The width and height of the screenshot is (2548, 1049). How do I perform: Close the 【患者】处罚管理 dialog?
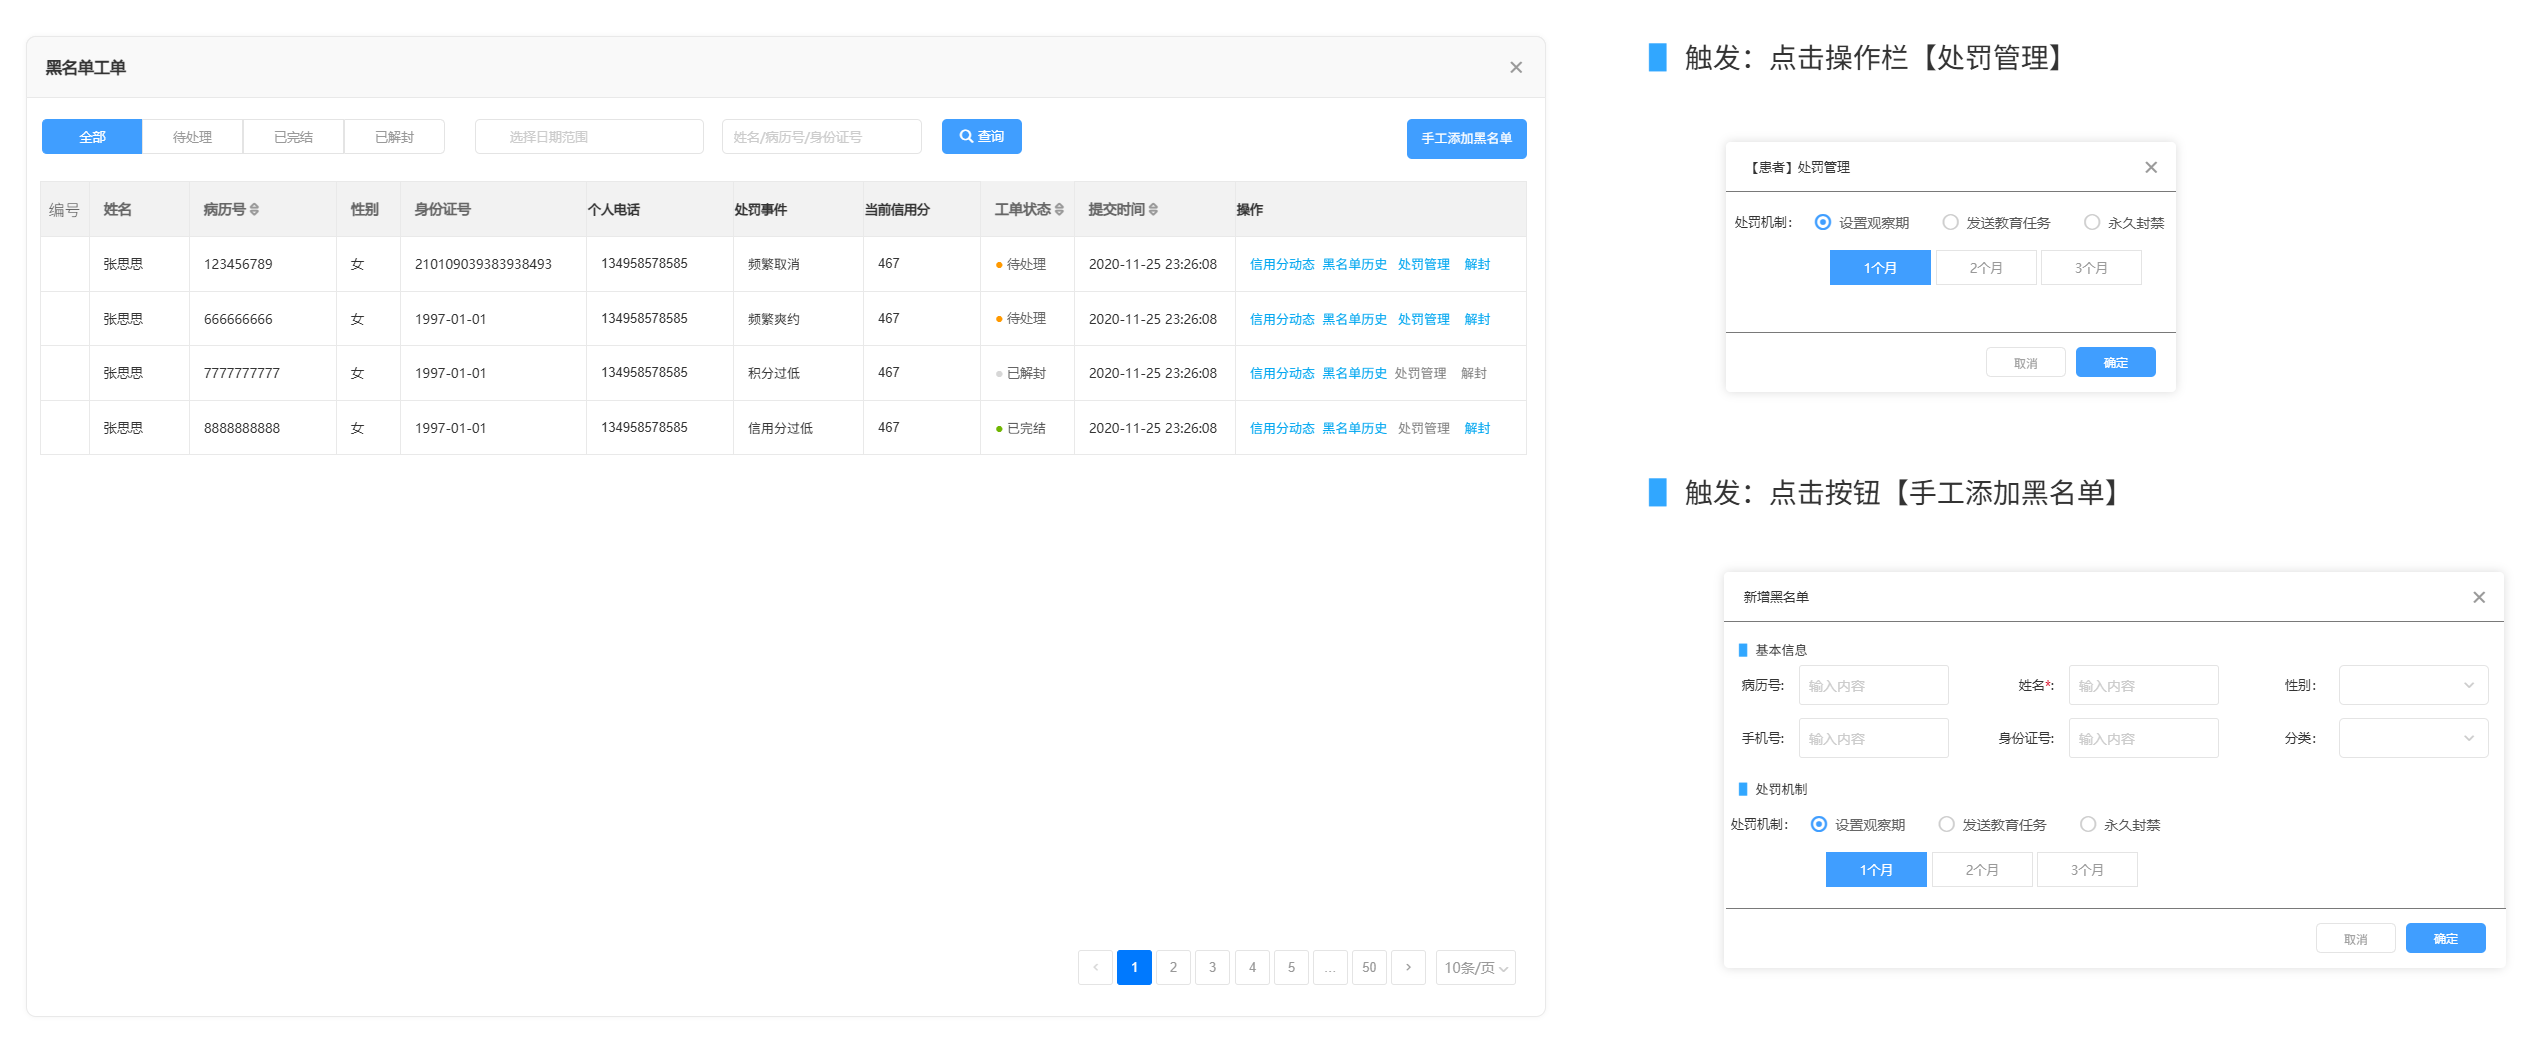2150,168
